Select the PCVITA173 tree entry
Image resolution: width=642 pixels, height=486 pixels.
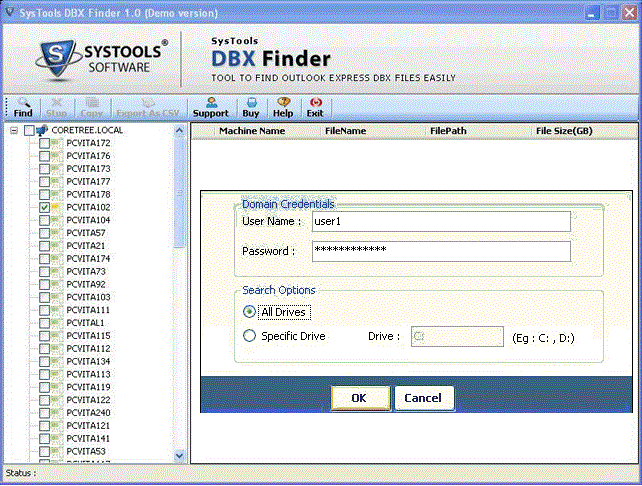(x=88, y=169)
